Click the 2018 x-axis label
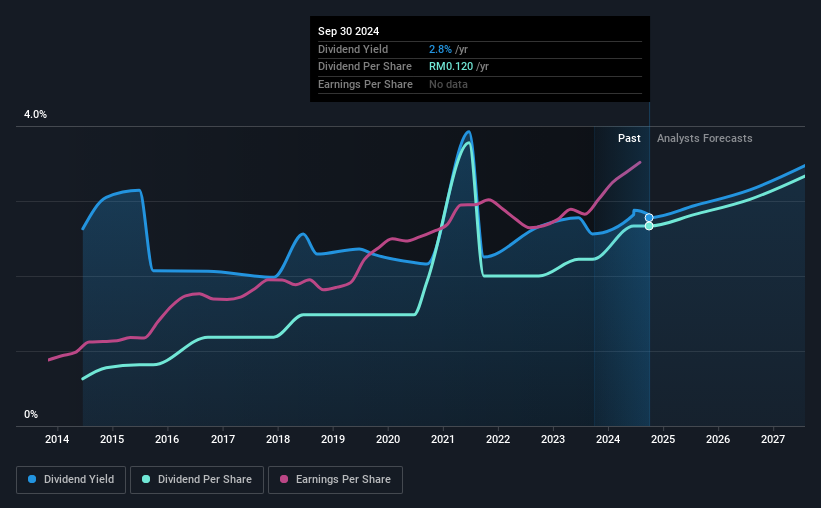 278,439
